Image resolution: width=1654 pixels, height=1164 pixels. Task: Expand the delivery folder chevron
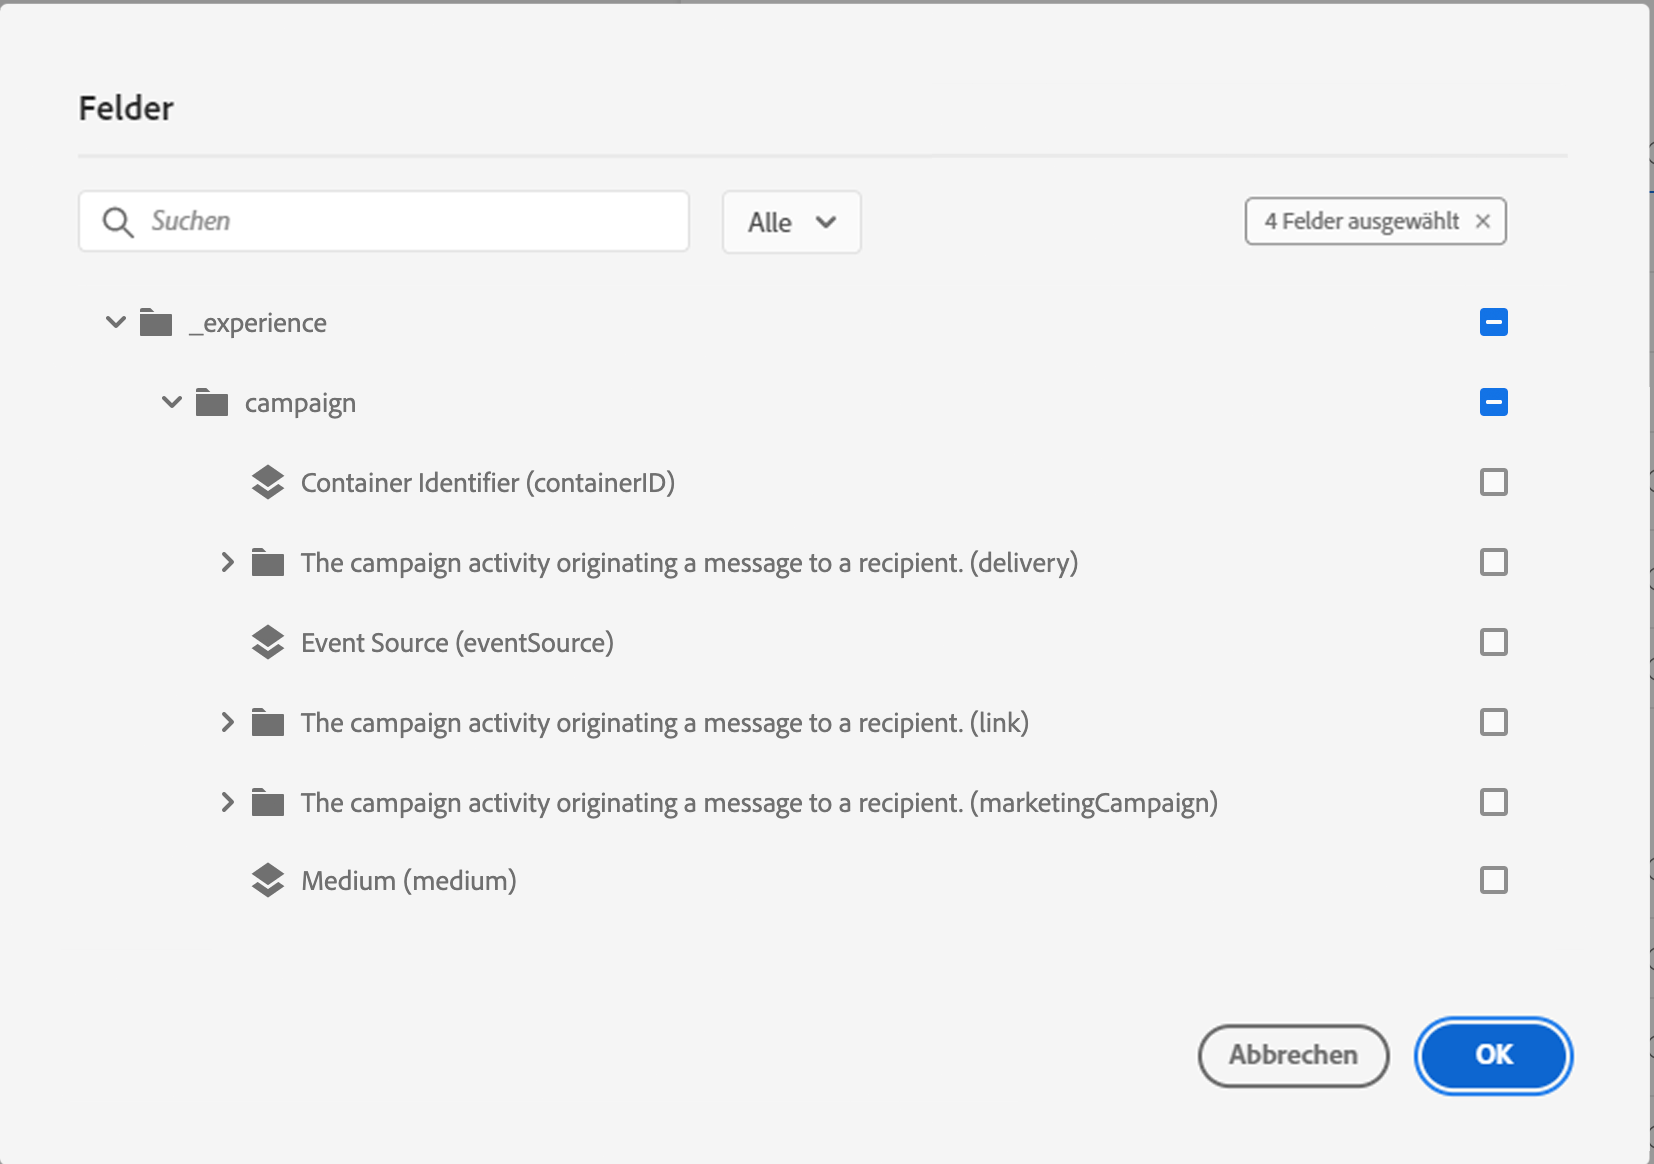click(228, 562)
